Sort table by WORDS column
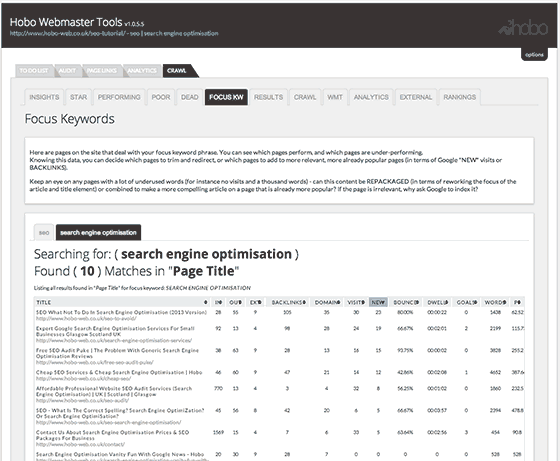 coord(495,302)
